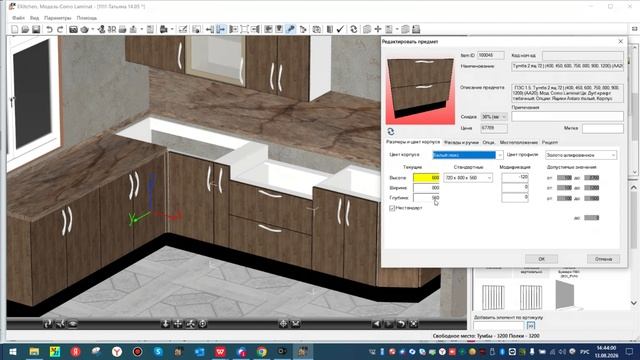Image resolution: width=640 pixels, height=360 pixels.
Task: Open File Explorer from the taskbar
Action: [x=34, y=351]
